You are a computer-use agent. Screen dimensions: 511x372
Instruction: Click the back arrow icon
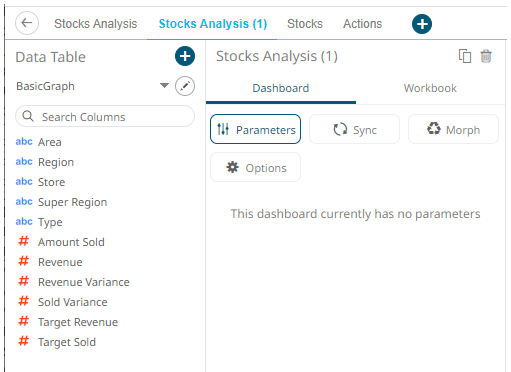click(x=27, y=23)
